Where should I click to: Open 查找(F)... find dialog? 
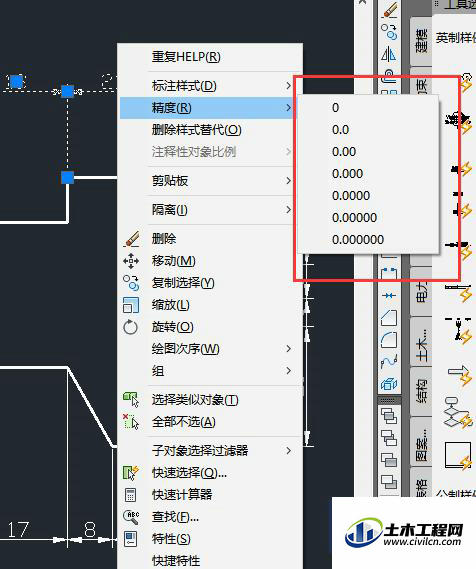pos(211,517)
